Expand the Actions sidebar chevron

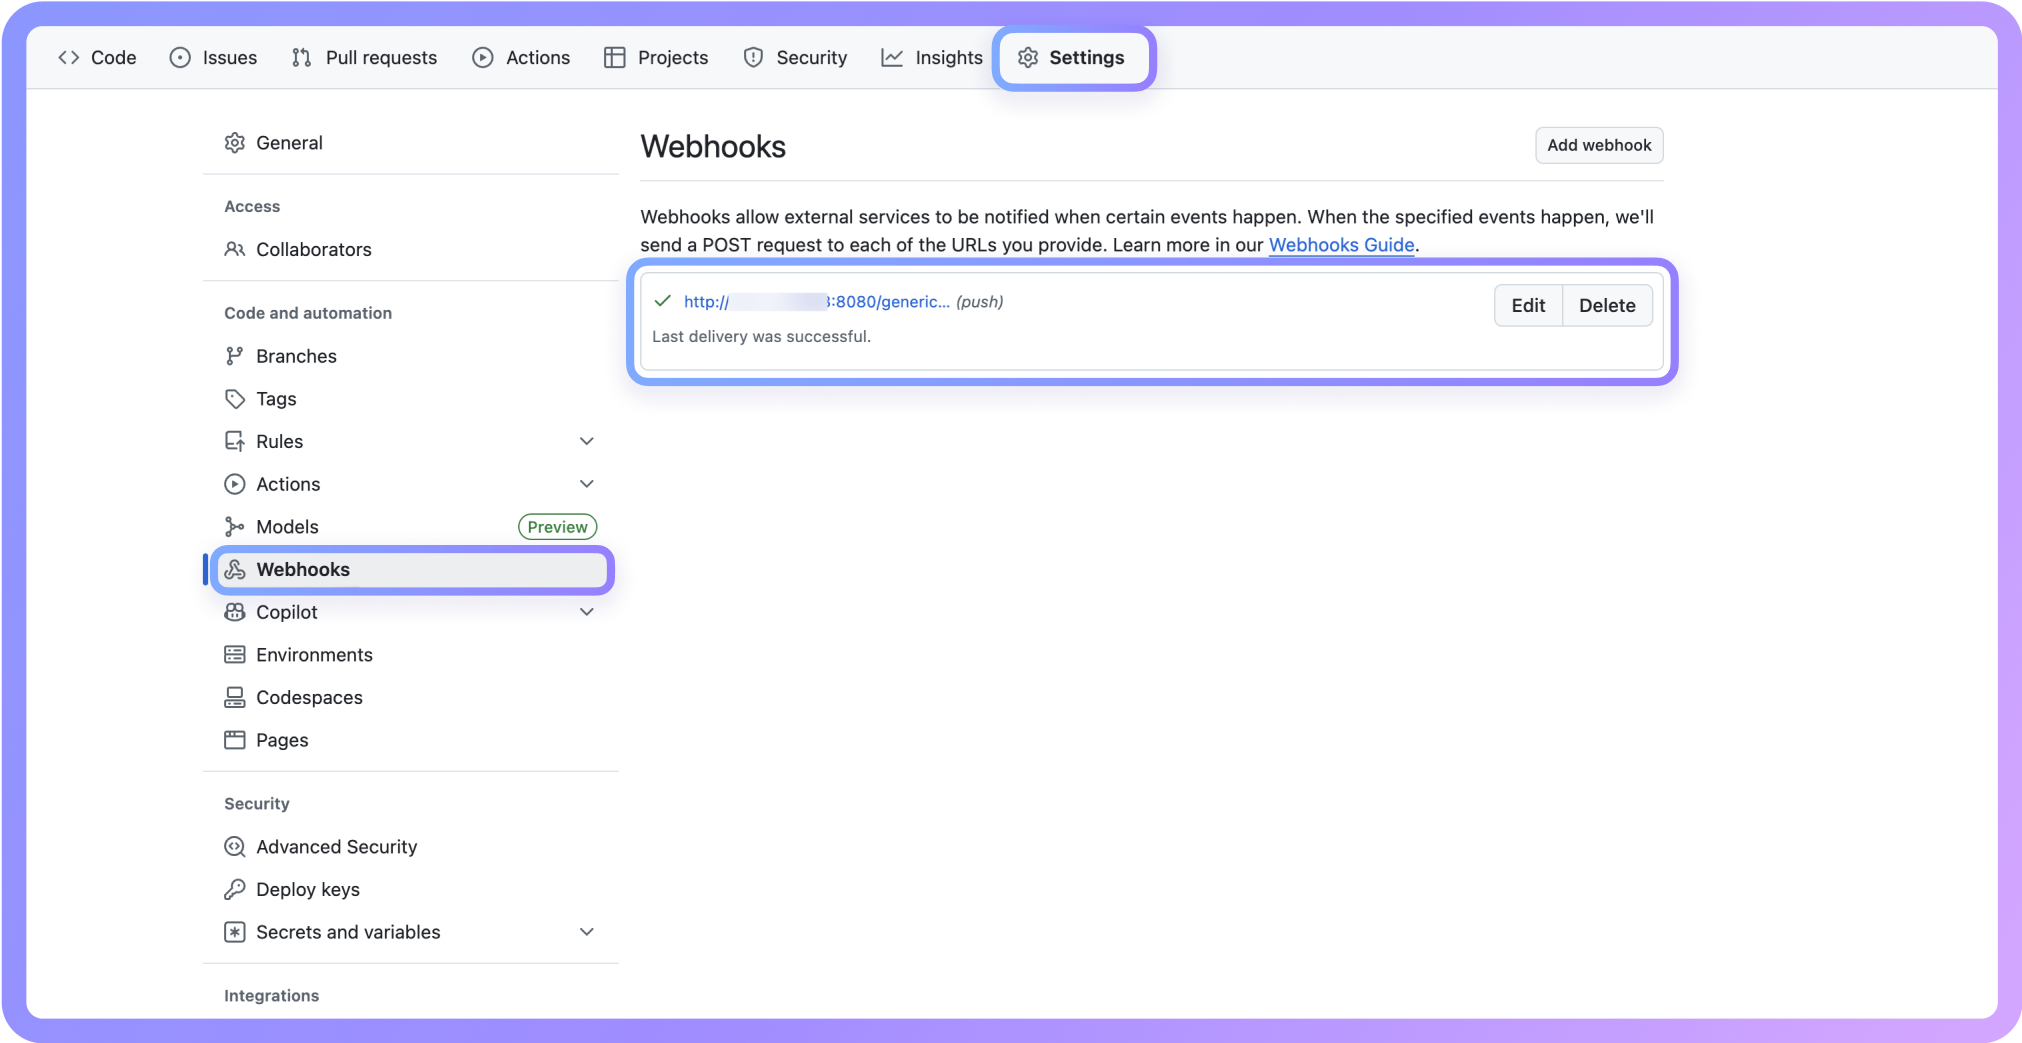pos(587,483)
